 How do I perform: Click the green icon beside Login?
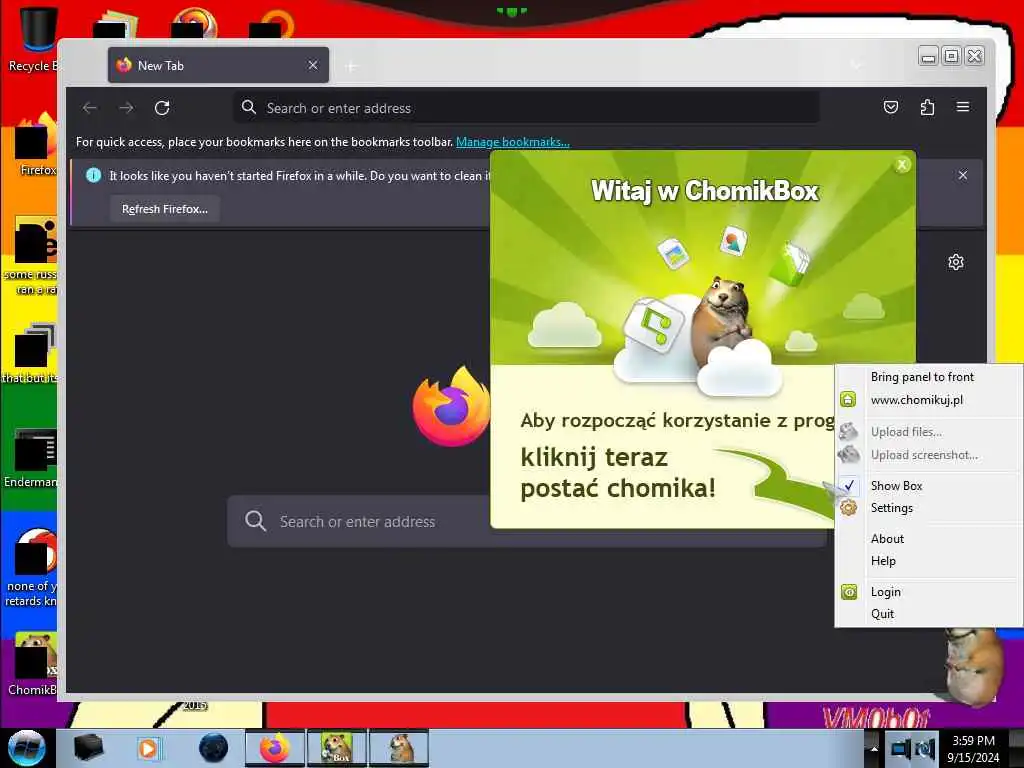pyautogui.click(x=848, y=592)
